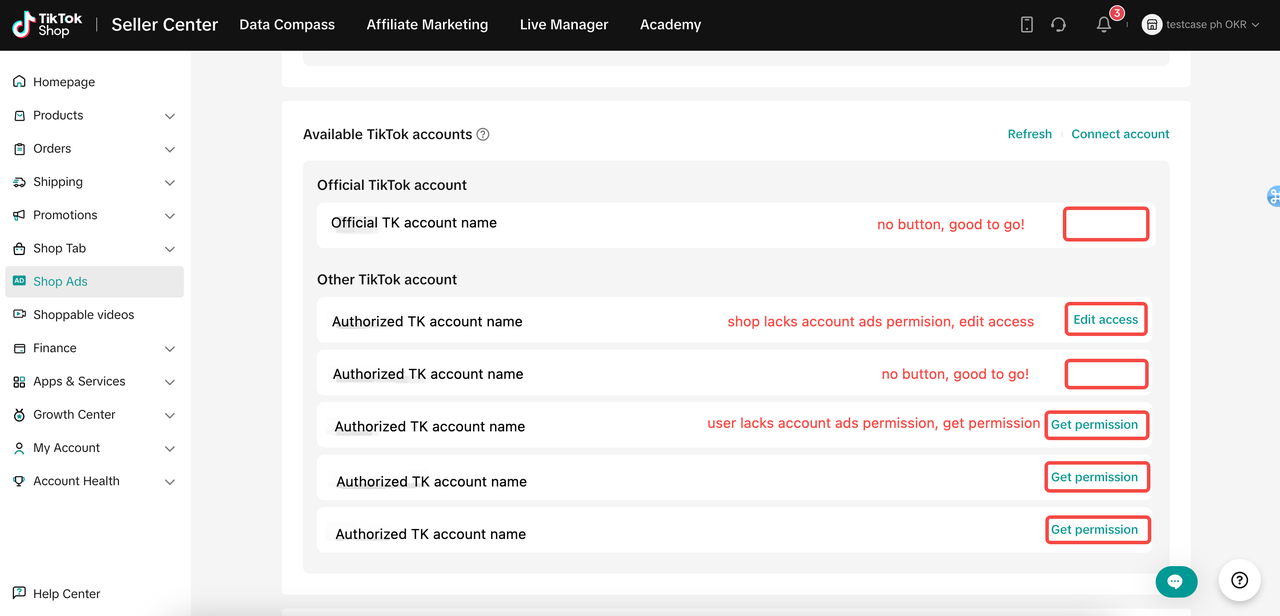Open the mobile phone icon in header

pyautogui.click(x=1027, y=25)
